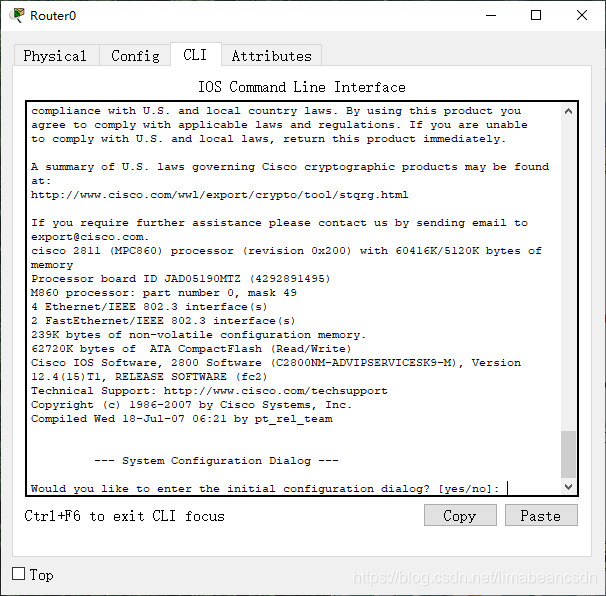The image size is (606, 596).
Task: Enable the Top checkbox
Action: 19,574
